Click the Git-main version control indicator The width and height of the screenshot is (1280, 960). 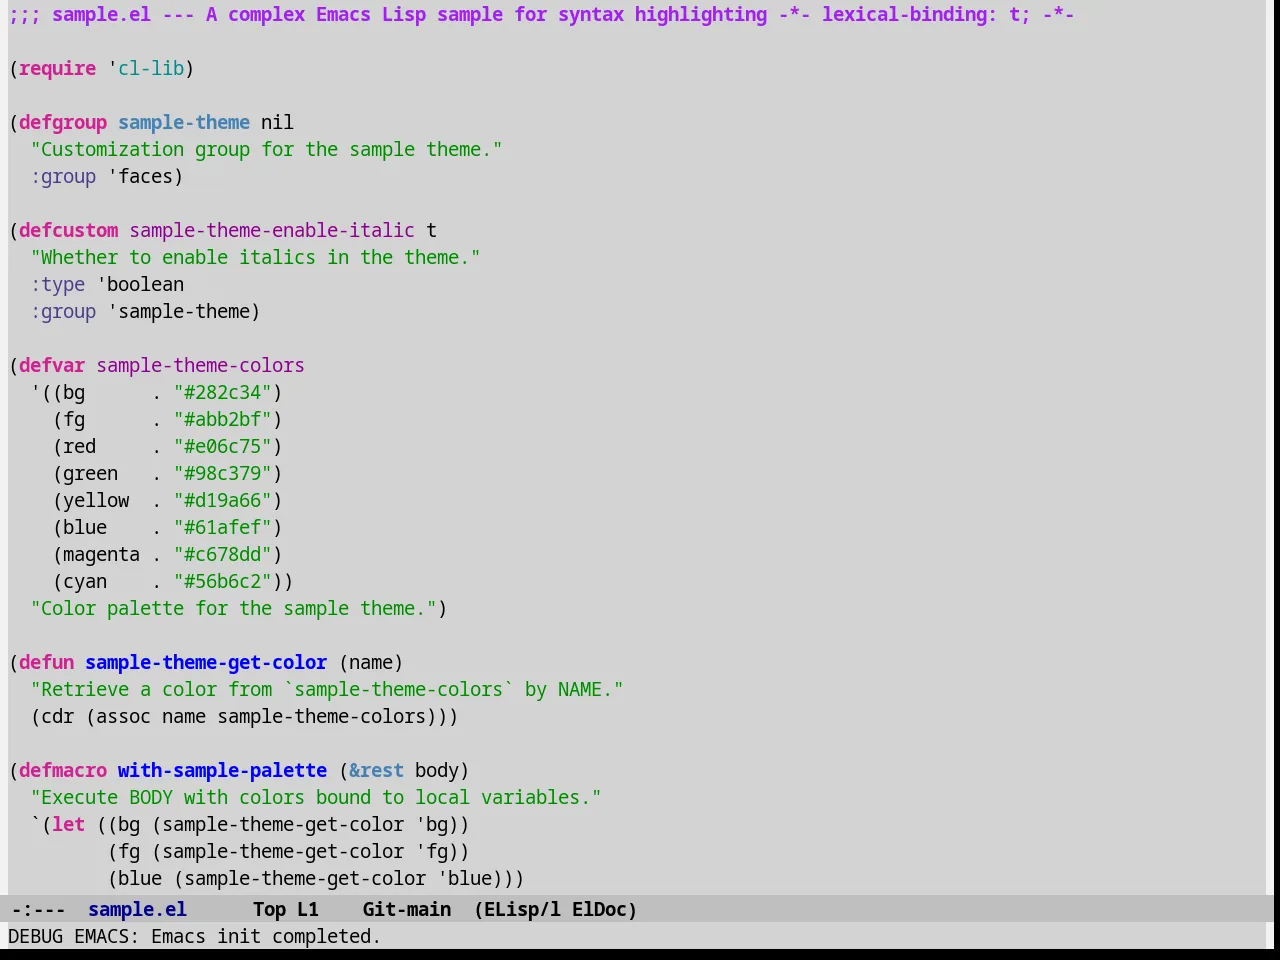click(x=407, y=909)
